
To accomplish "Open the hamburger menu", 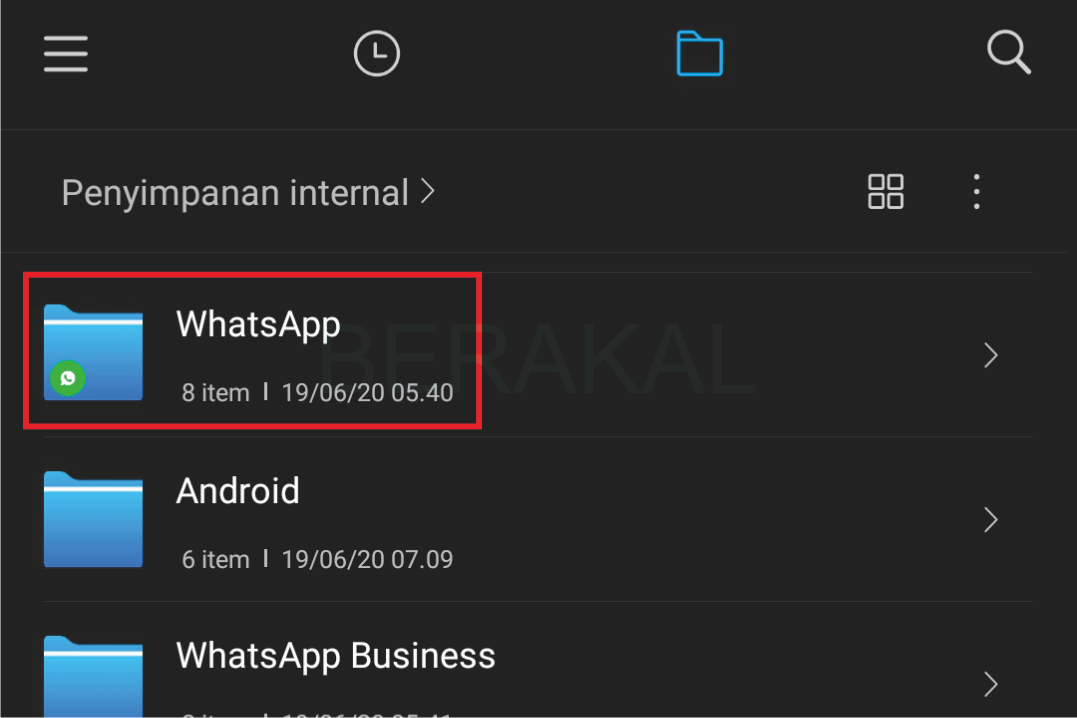I will (x=66, y=54).
